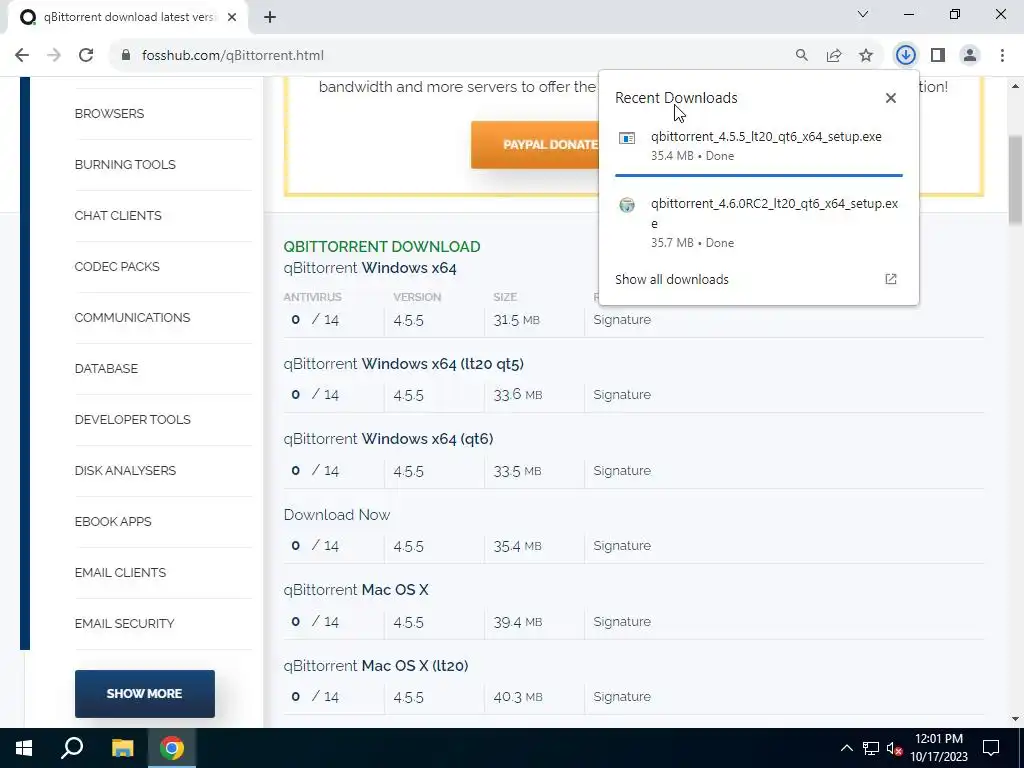
Task: Download qBittorrent Windows x64 (lt20 qt5)
Action: [404, 364]
